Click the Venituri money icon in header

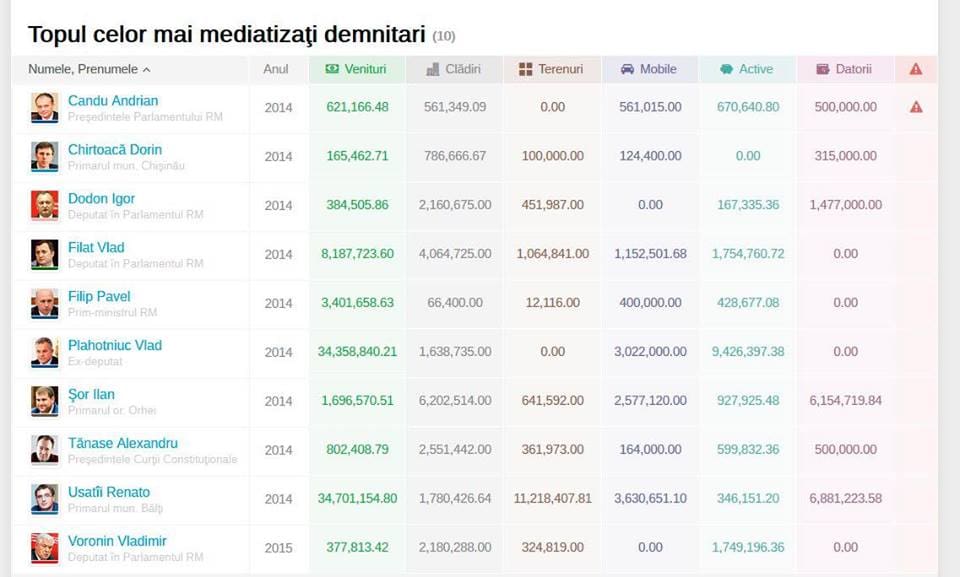[x=332, y=69]
